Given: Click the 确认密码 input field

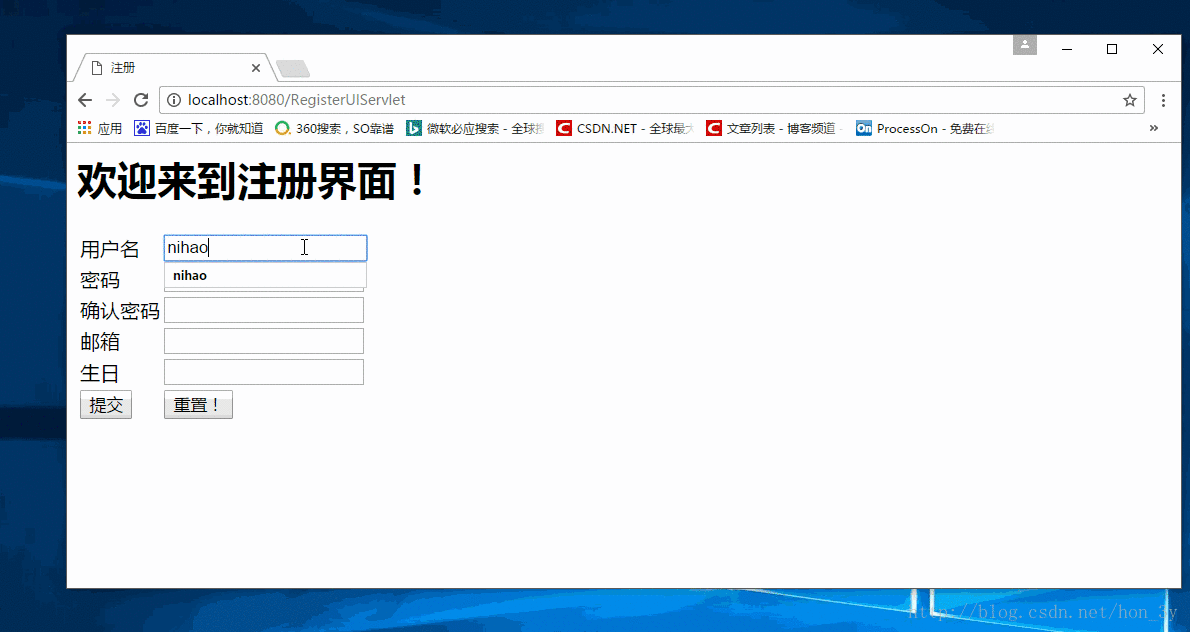Looking at the screenshot, I should 264,310.
